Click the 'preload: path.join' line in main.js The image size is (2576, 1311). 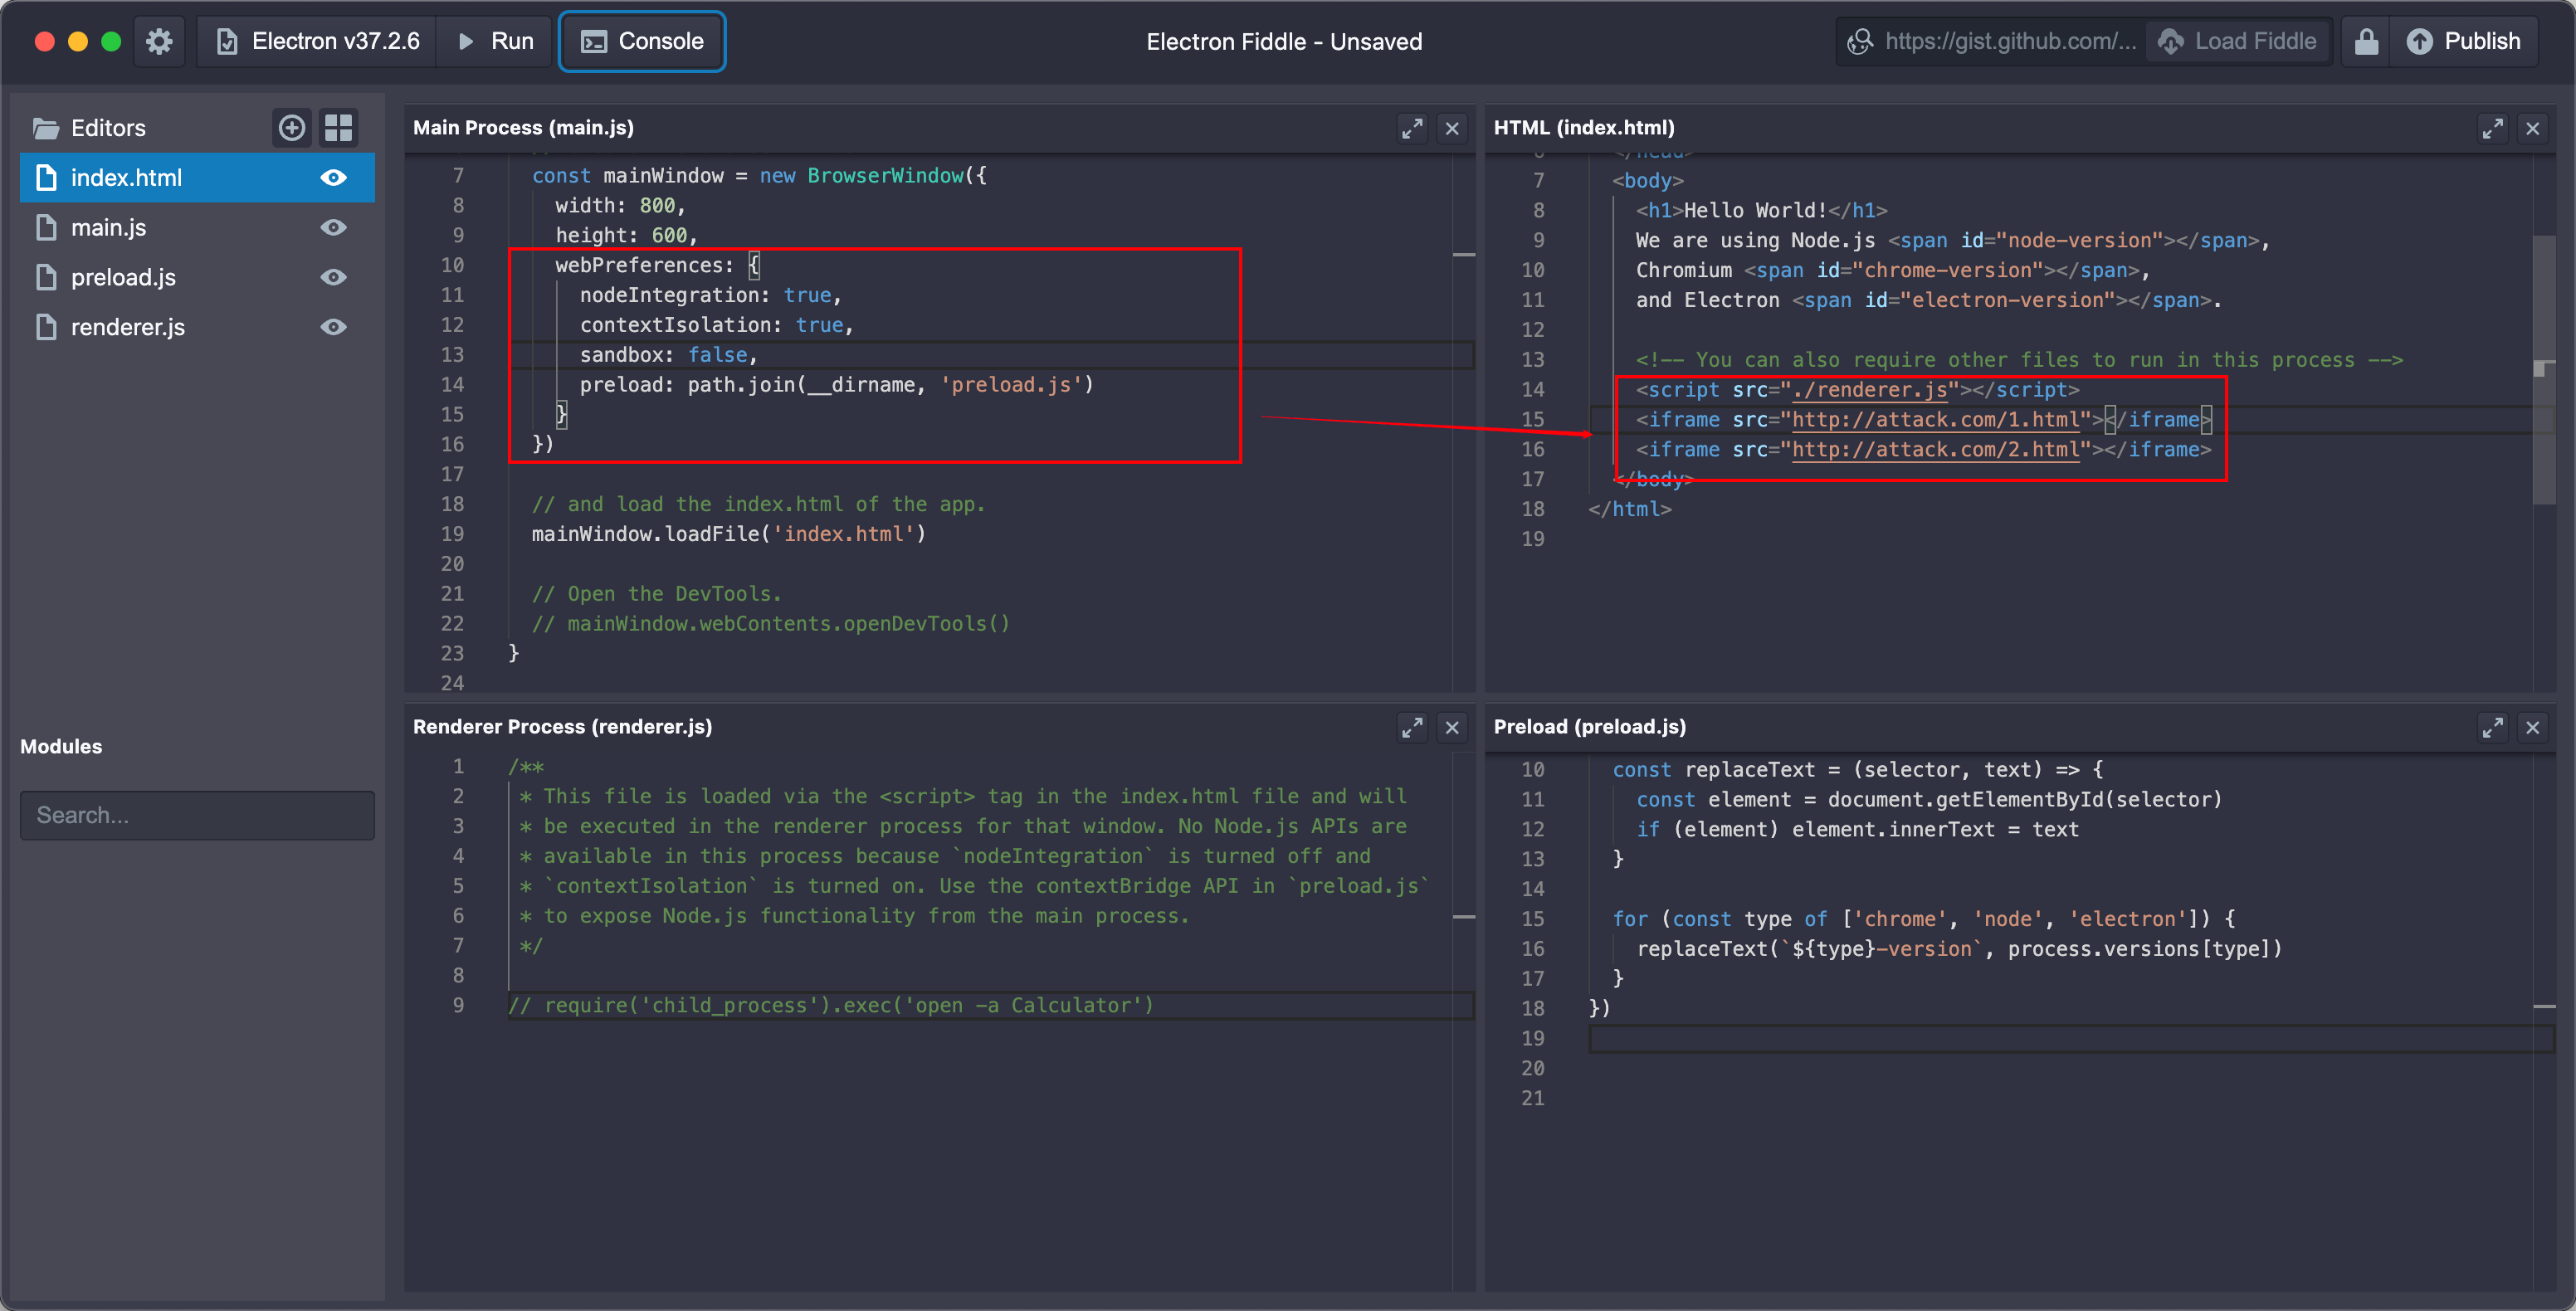tap(837, 385)
